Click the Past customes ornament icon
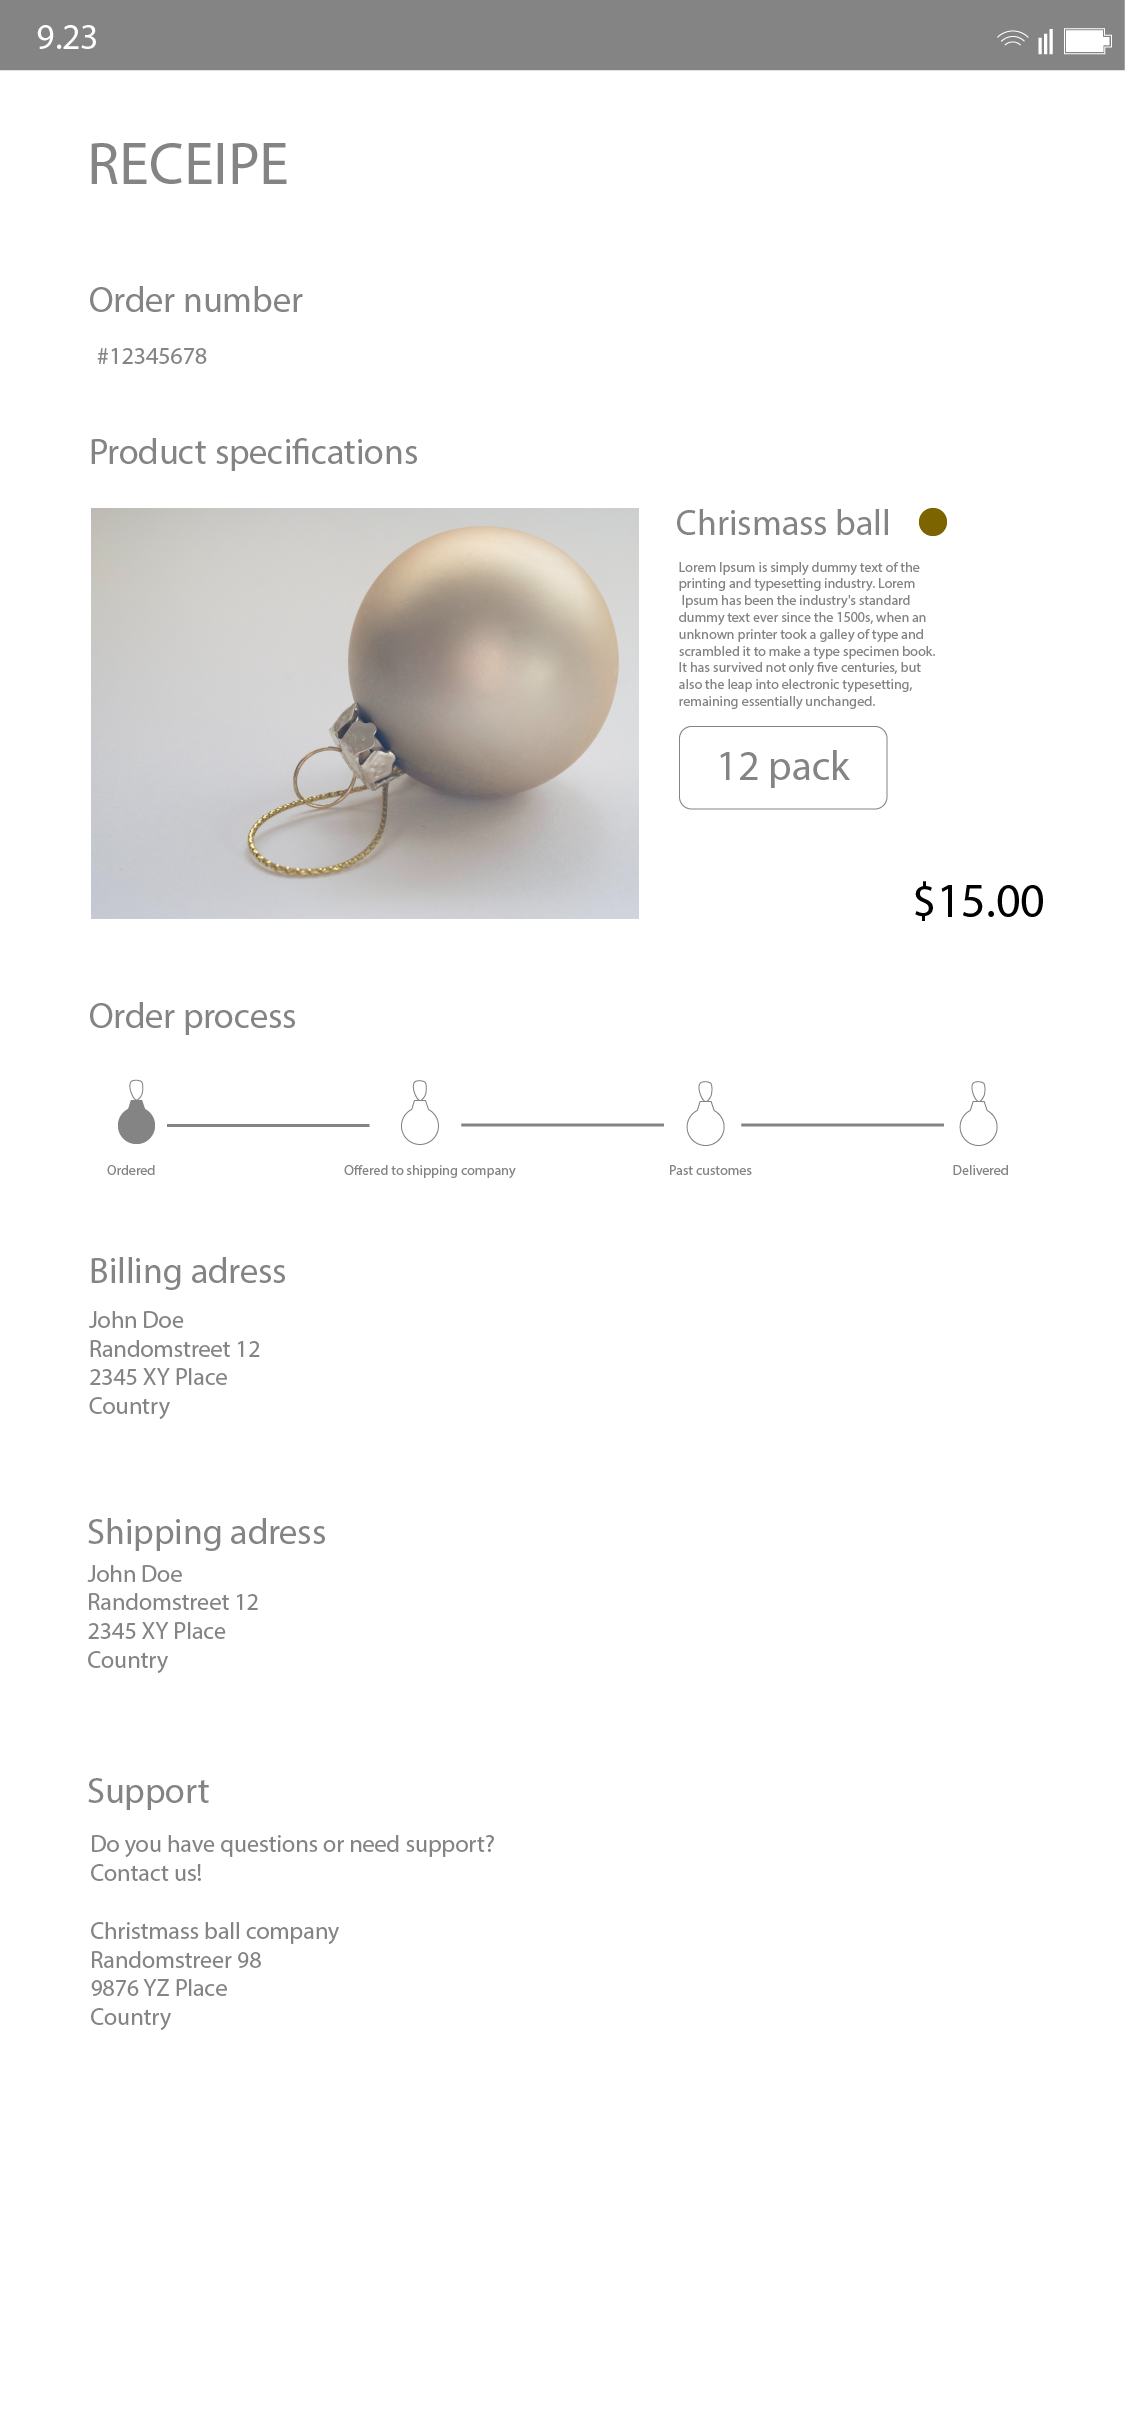The width and height of the screenshot is (1125, 2436). click(x=705, y=1115)
